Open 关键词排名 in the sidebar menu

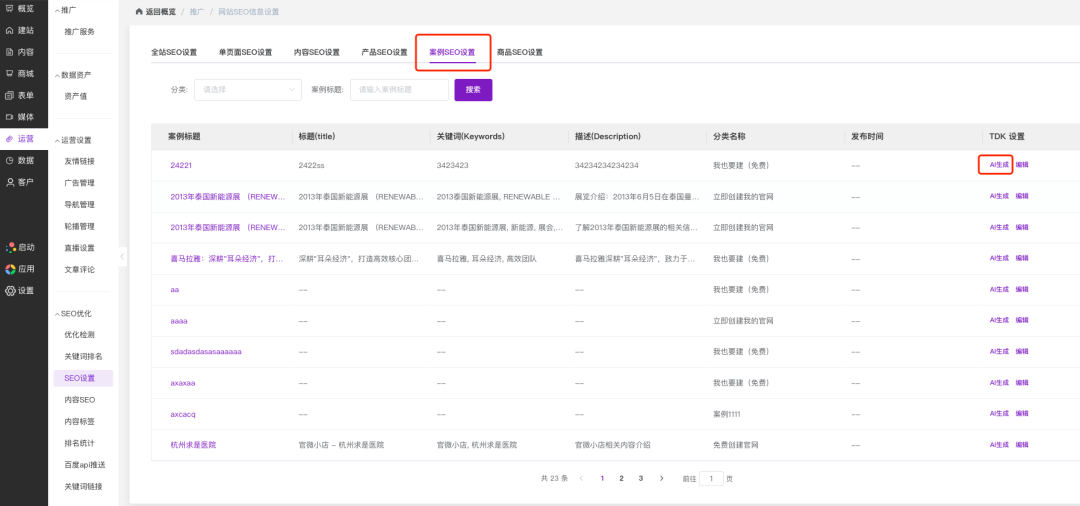pyautogui.click(x=83, y=357)
